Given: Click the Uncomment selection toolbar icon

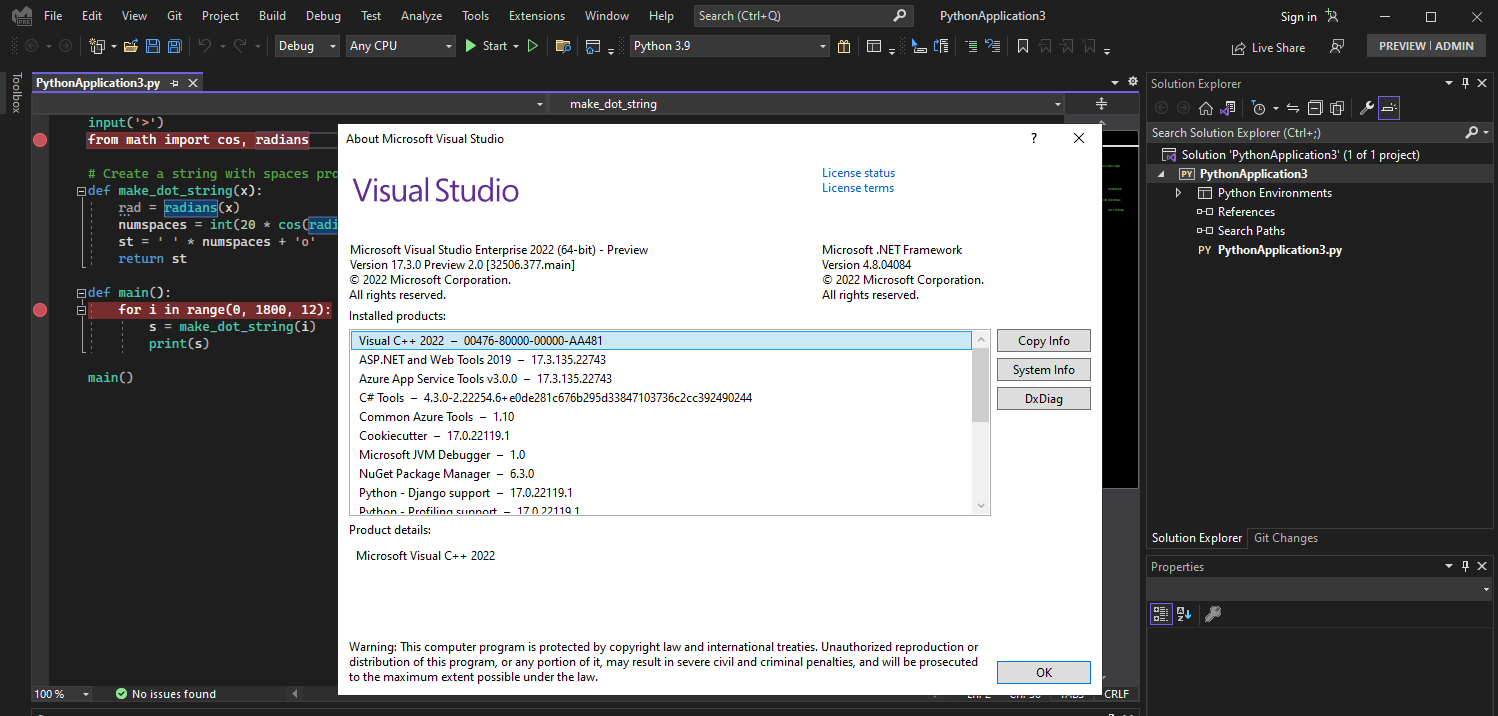Looking at the screenshot, I should click(992, 46).
